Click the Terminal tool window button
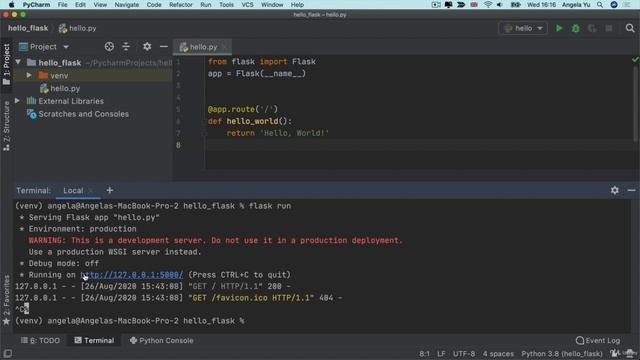 94,340
